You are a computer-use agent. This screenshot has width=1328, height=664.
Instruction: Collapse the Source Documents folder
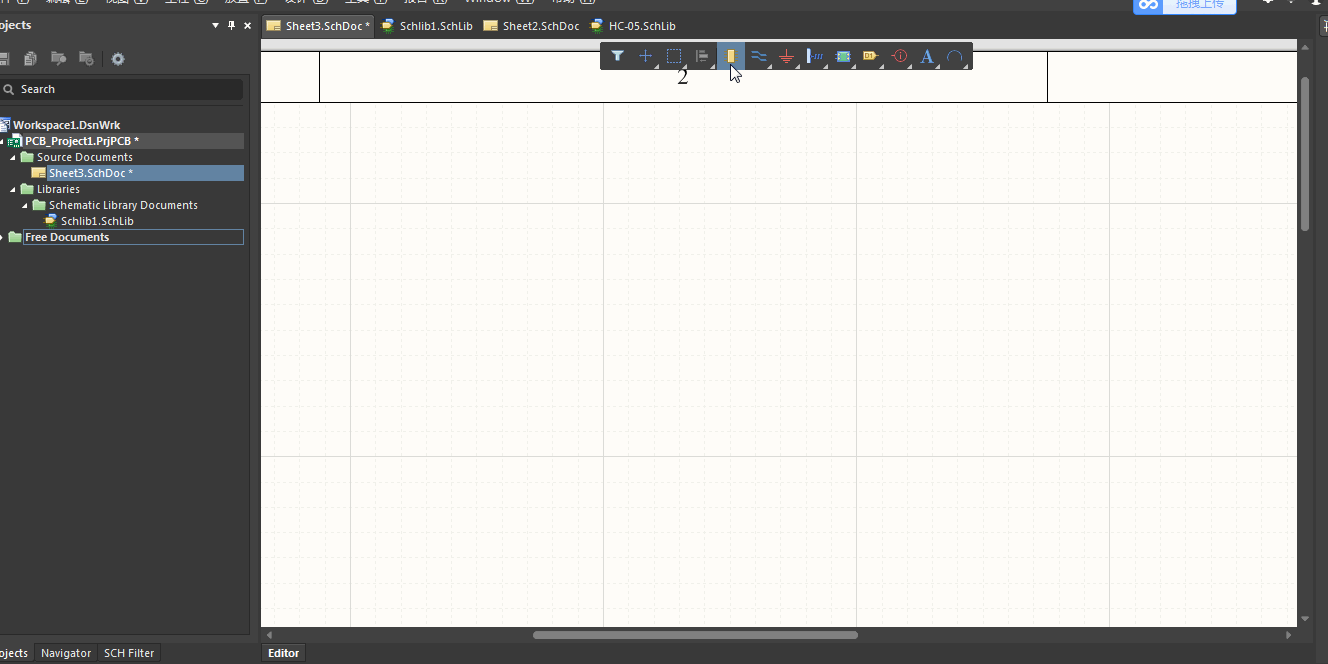pyautogui.click(x=14, y=157)
